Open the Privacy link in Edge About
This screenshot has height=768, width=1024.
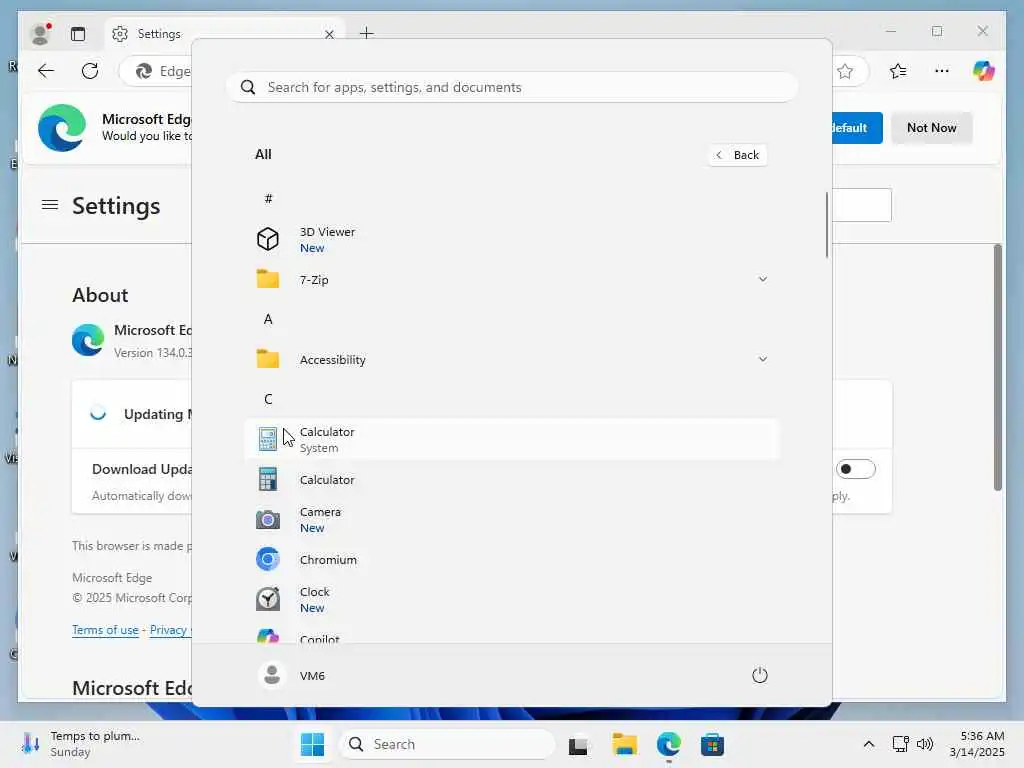pyautogui.click(x=168, y=630)
